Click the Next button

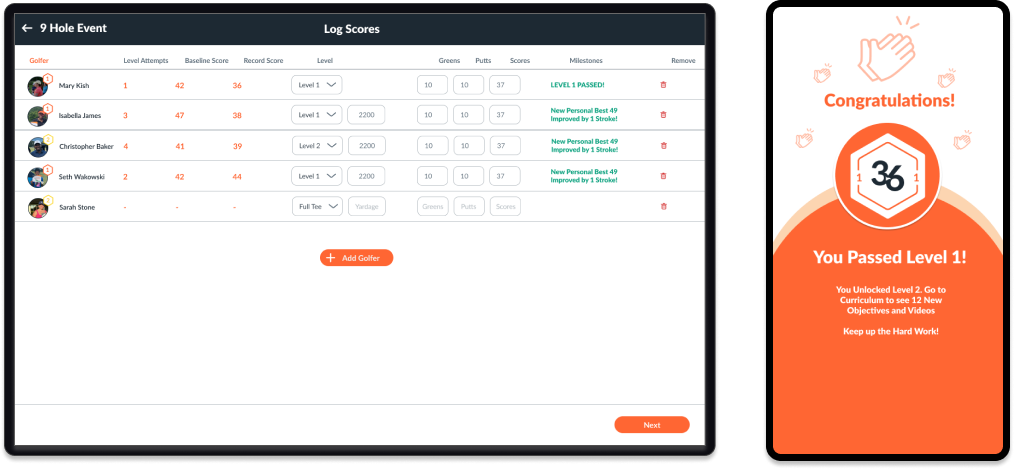coord(652,425)
